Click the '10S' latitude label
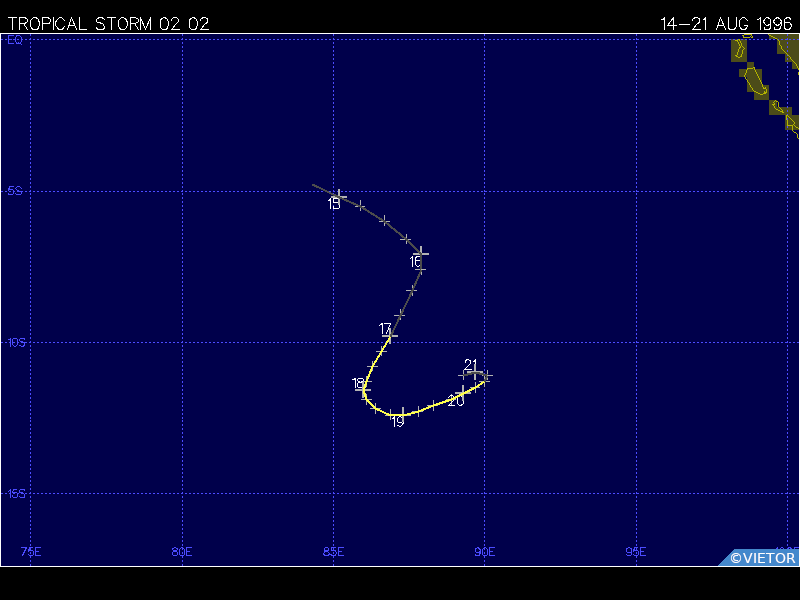The width and height of the screenshot is (800, 600). click(16, 343)
